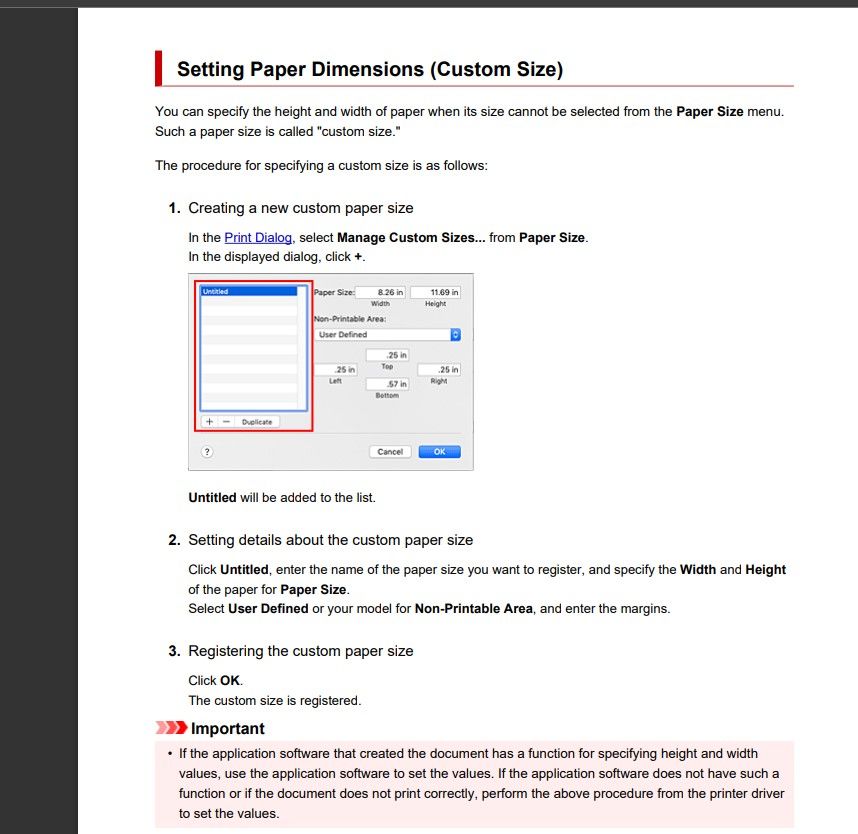Image resolution: width=858 pixels, height=834 pixels.
Task: Click the dark left sidebar area
Action: pyautogui.click(x=38, y=420)
